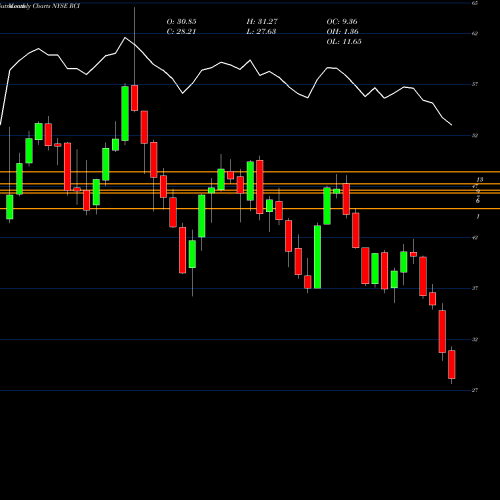Click the 37 price axis label

[475, 288]
